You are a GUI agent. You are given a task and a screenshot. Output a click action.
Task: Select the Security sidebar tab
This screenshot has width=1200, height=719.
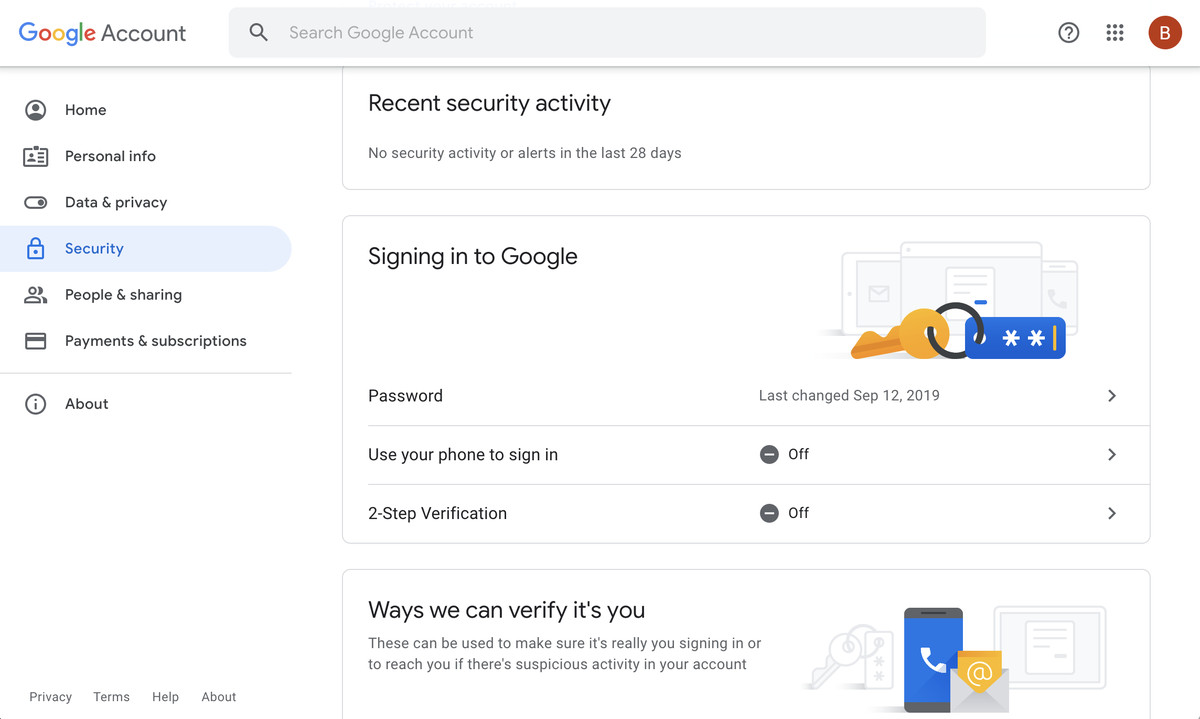[x=94, y=249]
